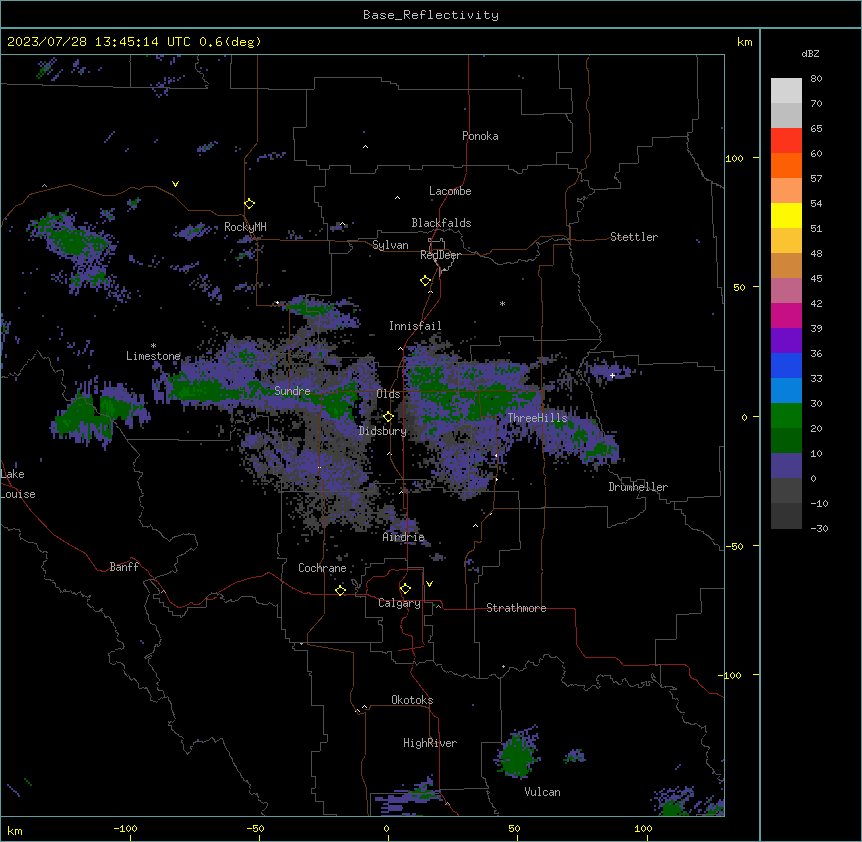Click the Cochrane city label

[x=322, y=568]
